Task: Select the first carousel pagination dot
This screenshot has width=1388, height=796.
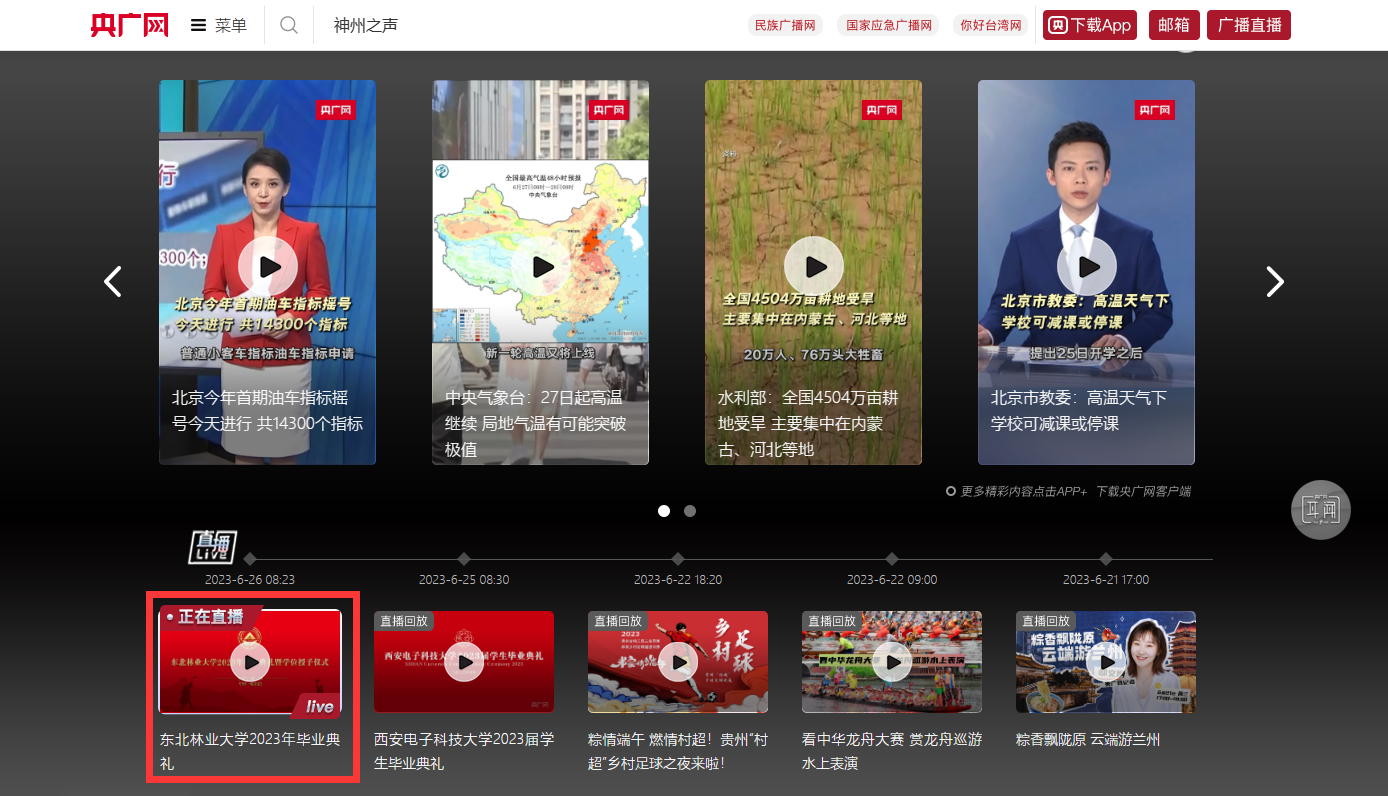Action: coord(664,511)
